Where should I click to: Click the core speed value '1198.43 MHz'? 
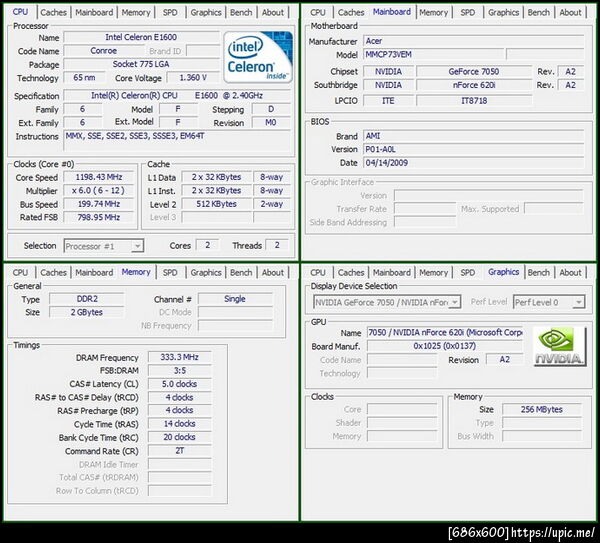(x=99, y=177)
